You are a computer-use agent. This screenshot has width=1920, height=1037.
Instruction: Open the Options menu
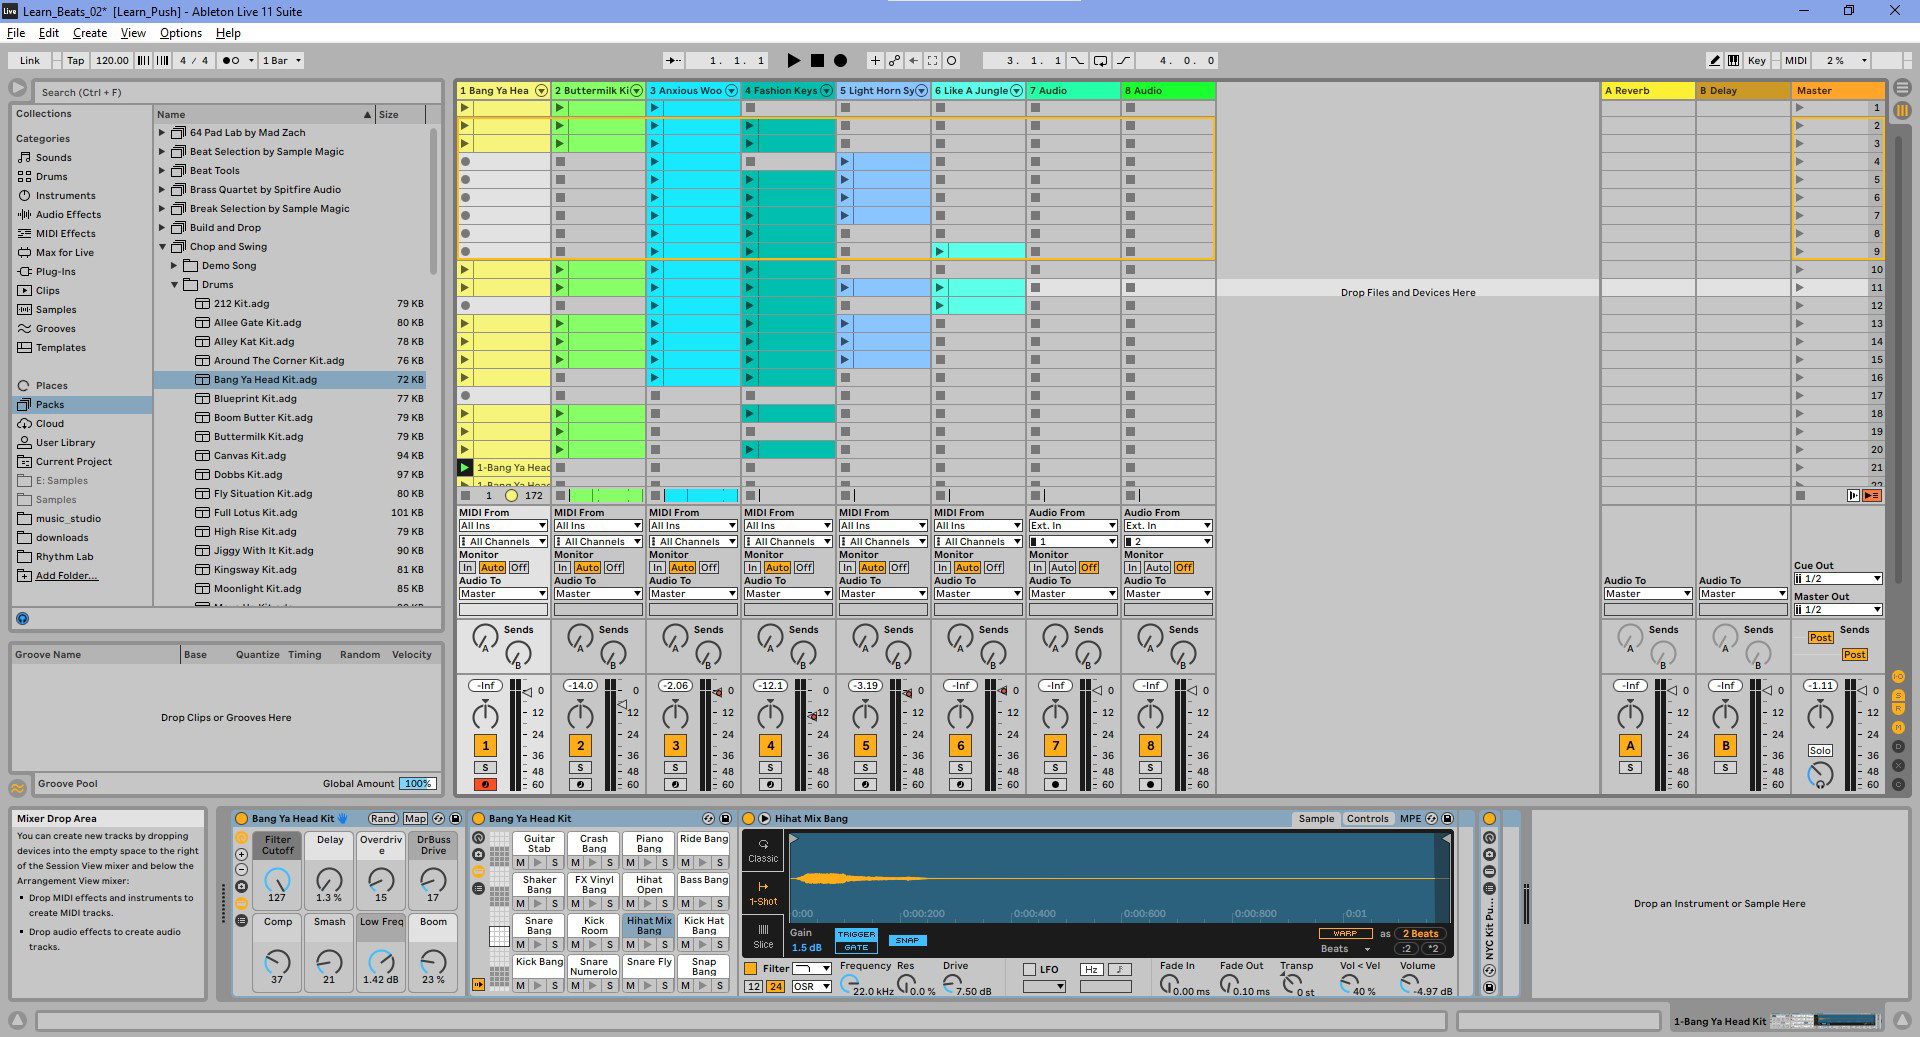181,33
